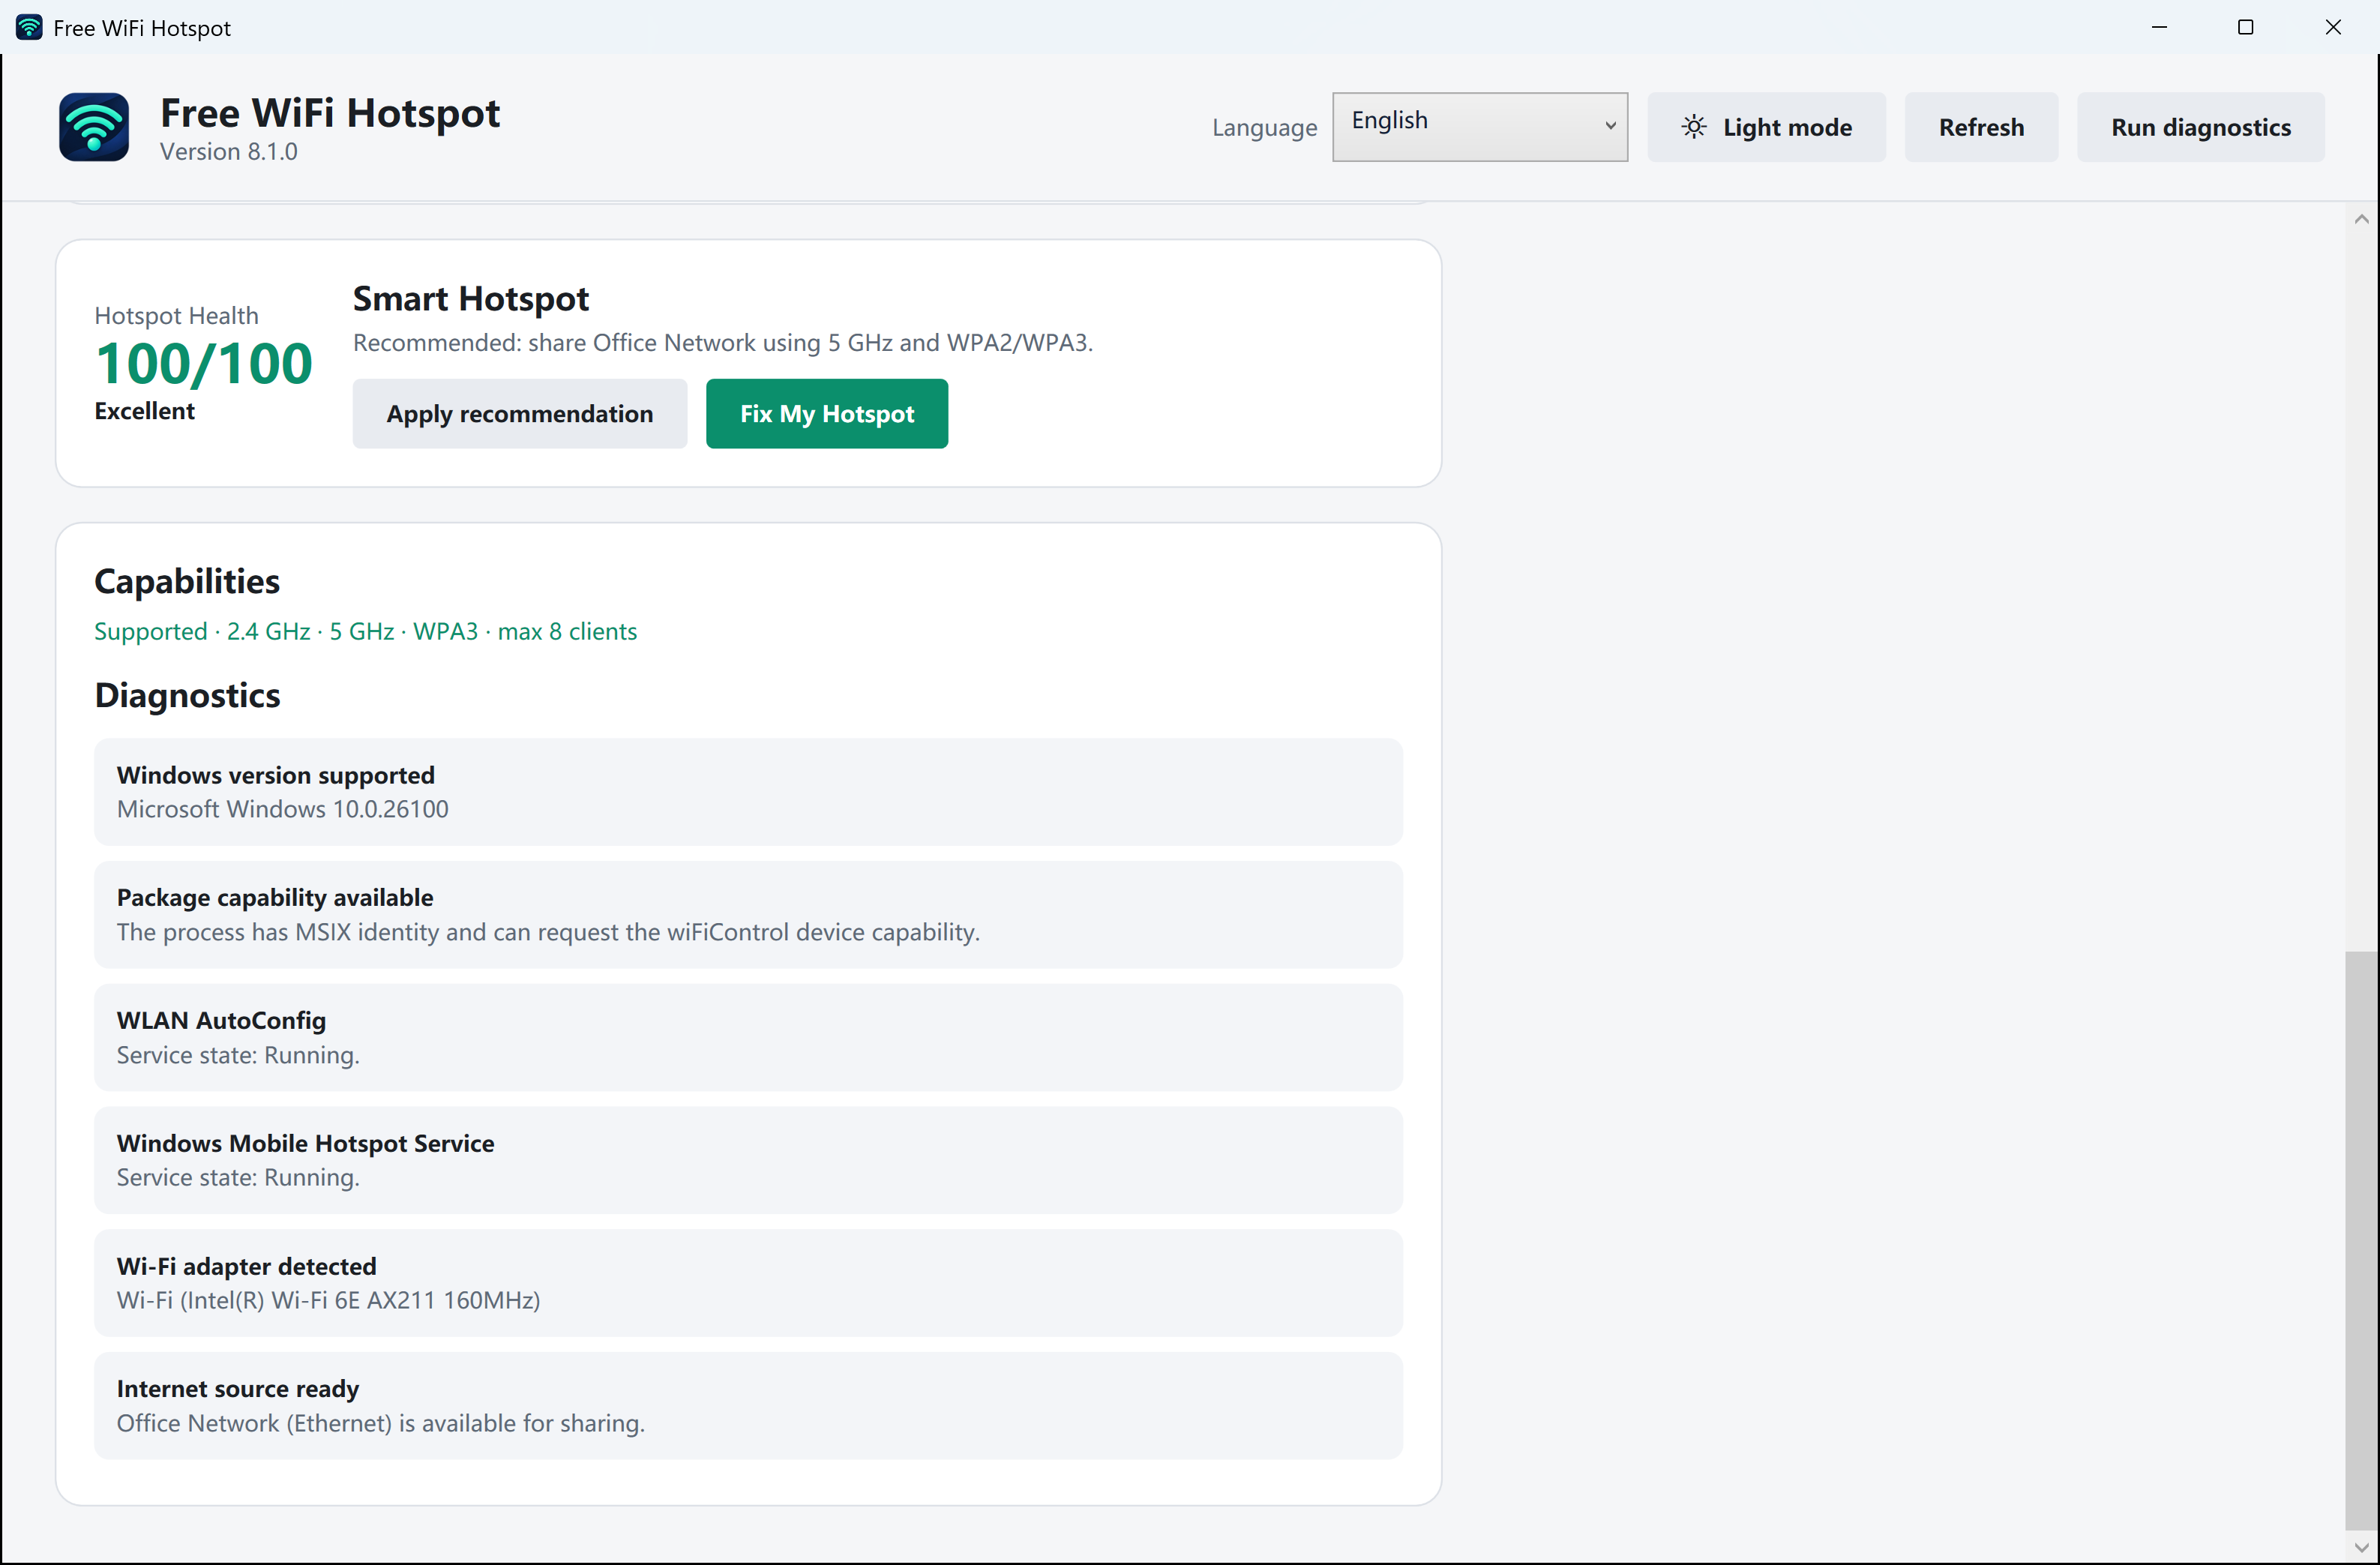Screen dimensions: 2380x1565
Task: Click Apply recommendation button
Action: 519,413
